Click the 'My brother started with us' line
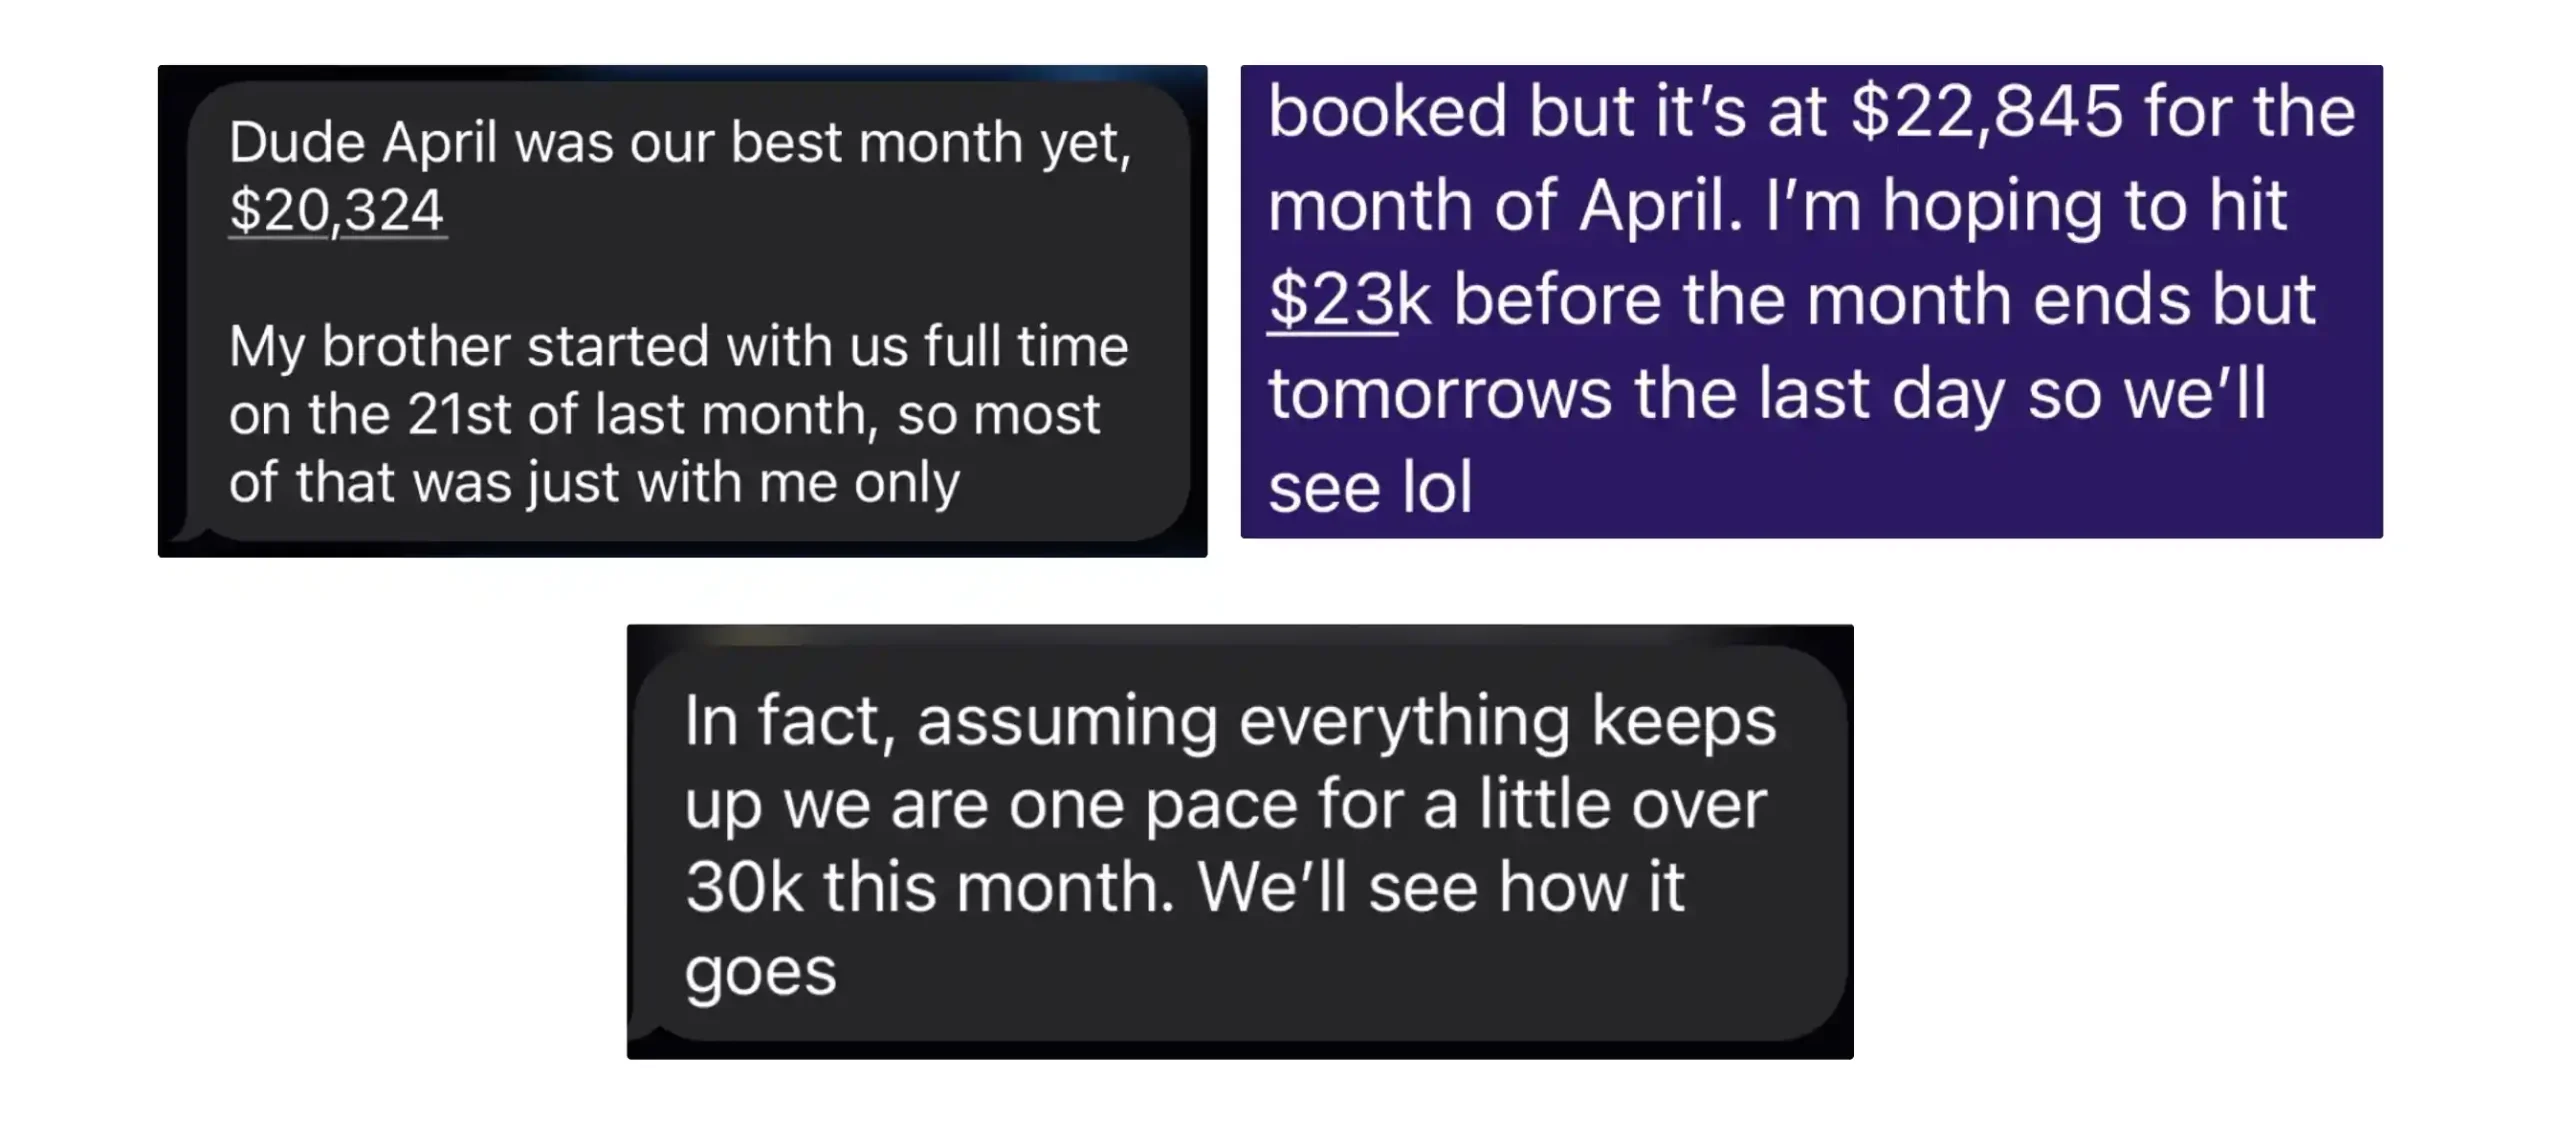This screenshot has width=2560, height=1144. 678,347
